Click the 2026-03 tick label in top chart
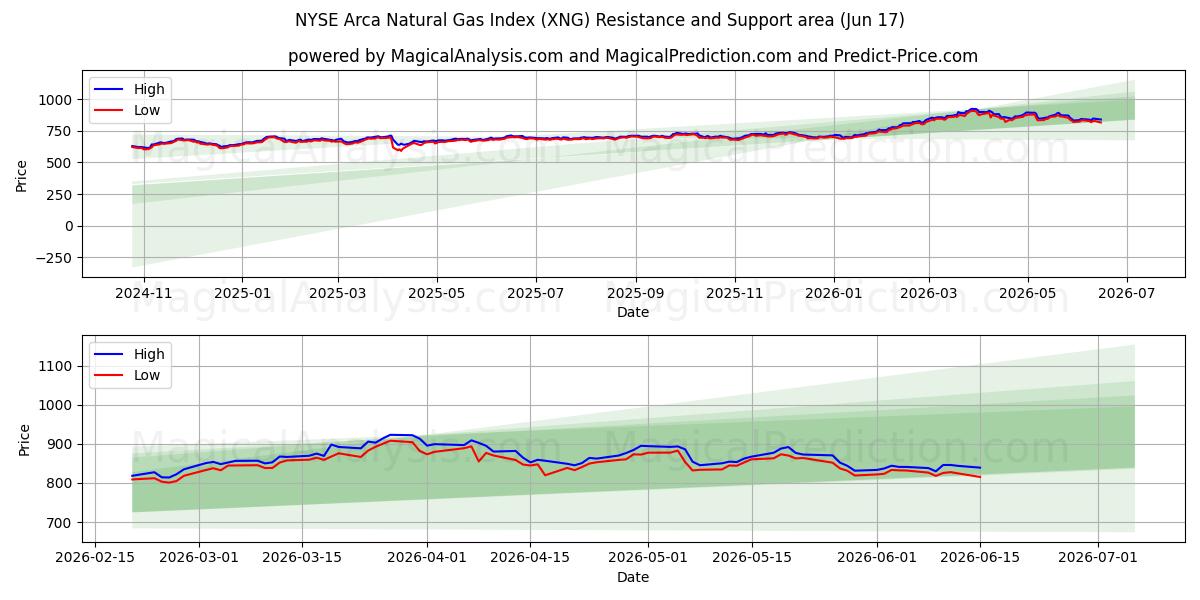1200x600 pixels. [x=928, y=293]
